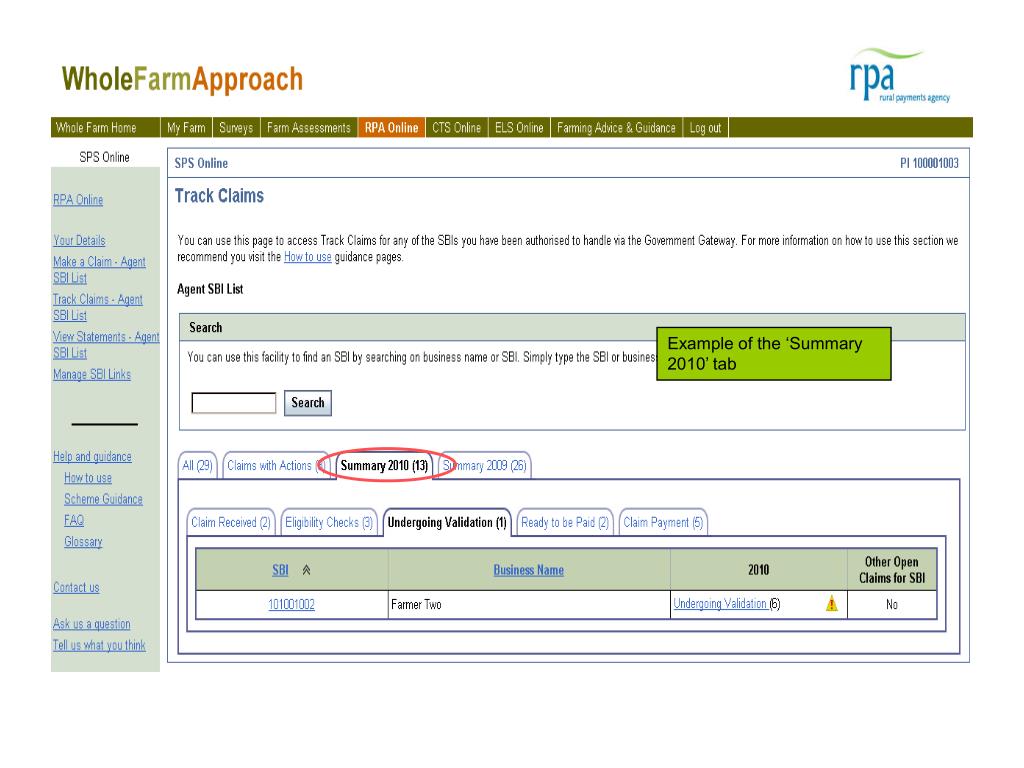Sort table by the SBI column header
Screen dimensions: 1024x768
tap(280, 570)
